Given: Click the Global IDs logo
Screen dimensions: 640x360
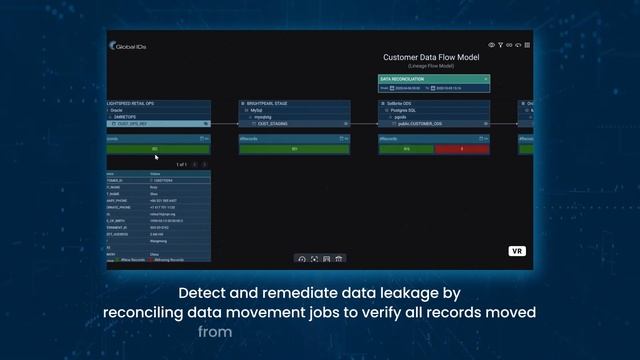Looking at the screenshot, I should point(128,46).
